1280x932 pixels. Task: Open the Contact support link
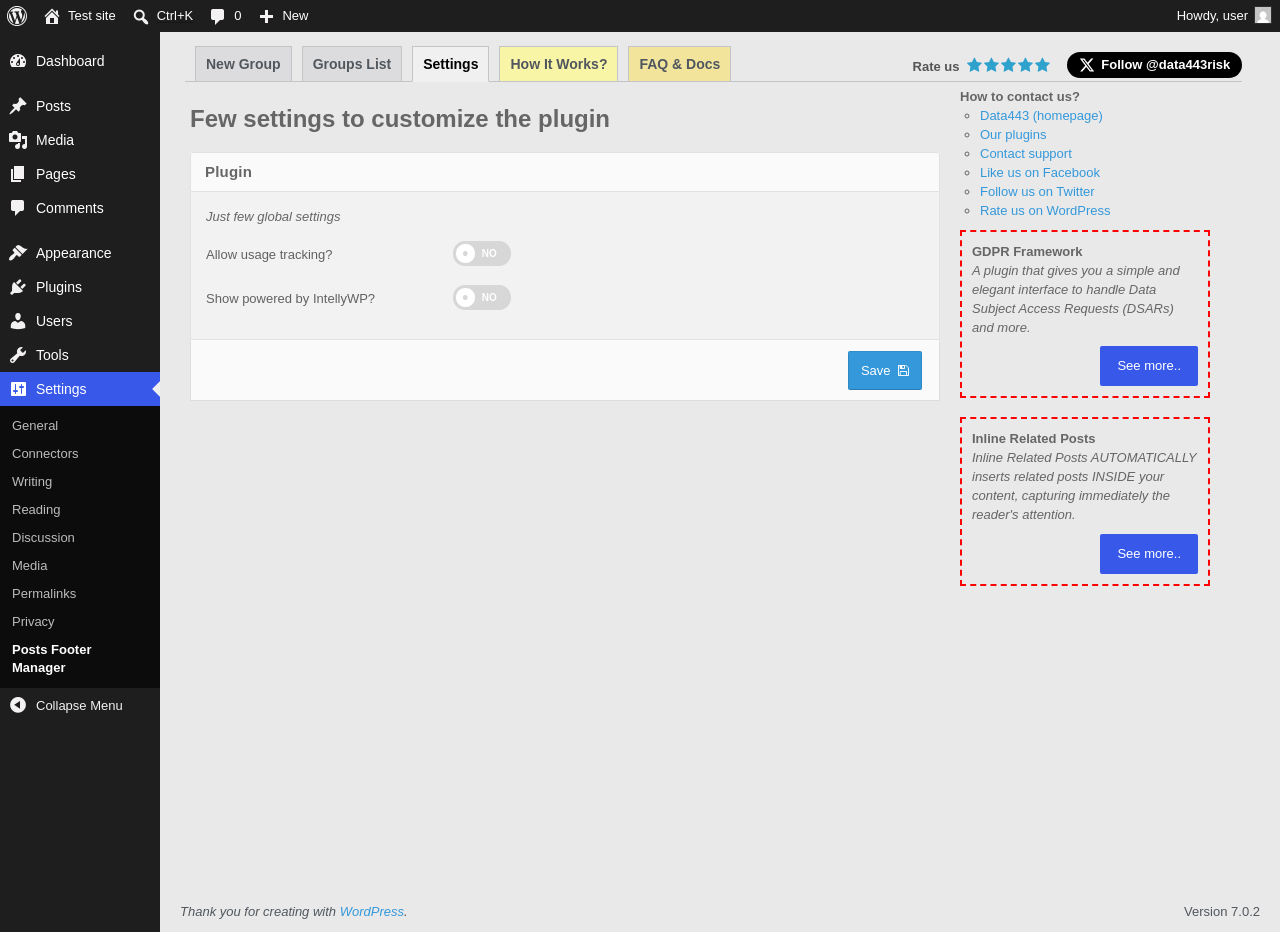pyautogui.click(x=1026, y=154)
